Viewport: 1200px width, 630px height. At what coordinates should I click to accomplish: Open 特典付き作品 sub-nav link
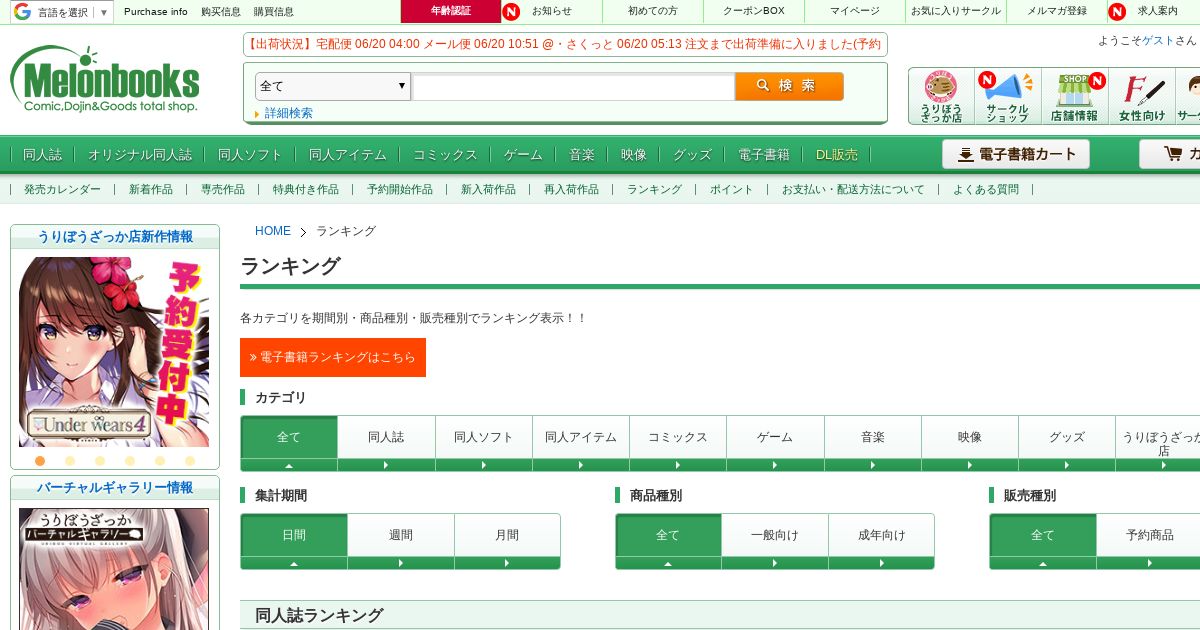306,189
